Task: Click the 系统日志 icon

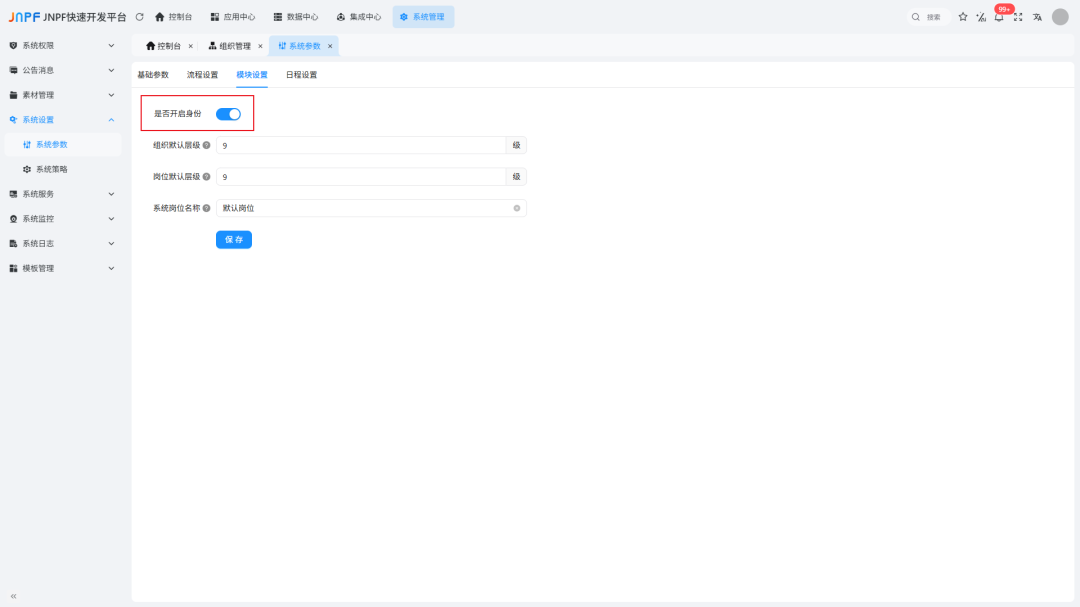Action: point(13,244)
